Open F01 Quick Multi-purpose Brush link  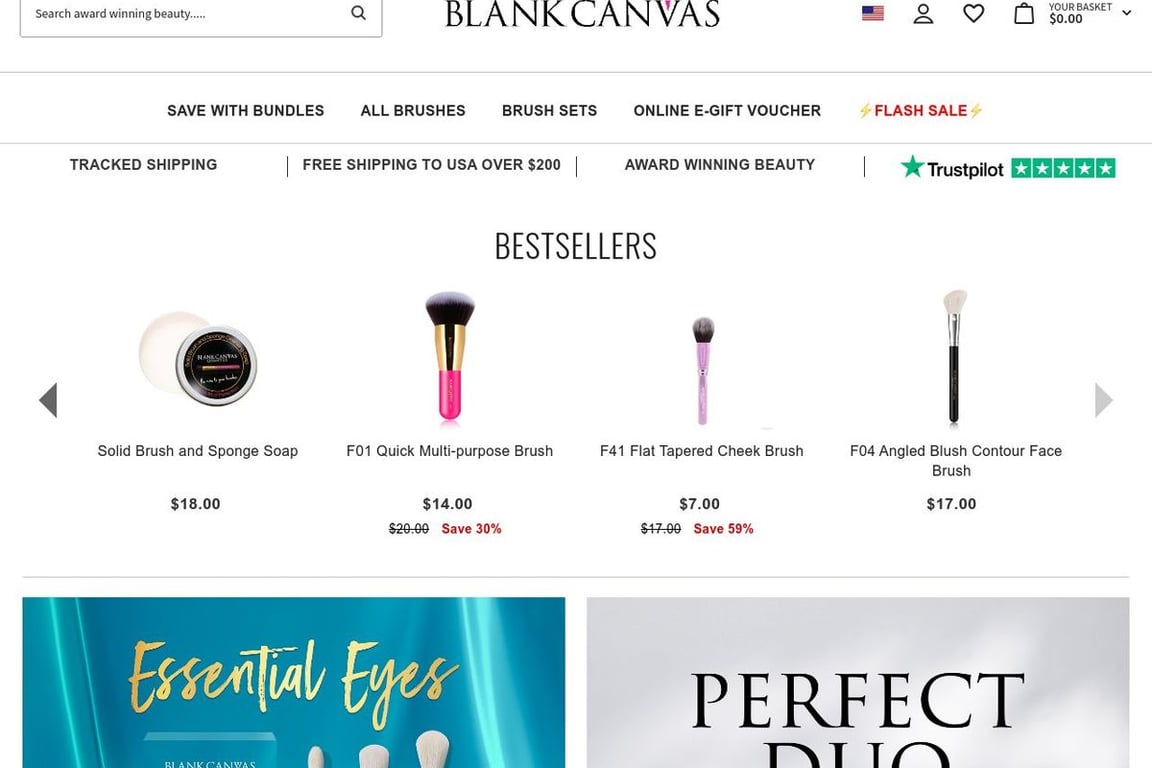[x=449, y=451]
